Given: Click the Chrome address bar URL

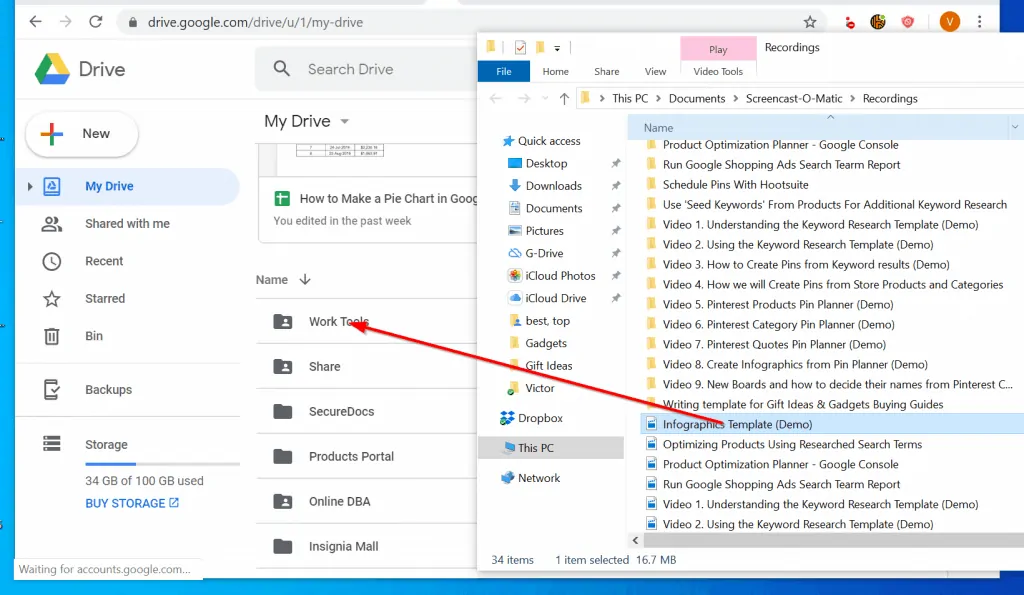Looking at the screenshot, I should pos(255,22).
